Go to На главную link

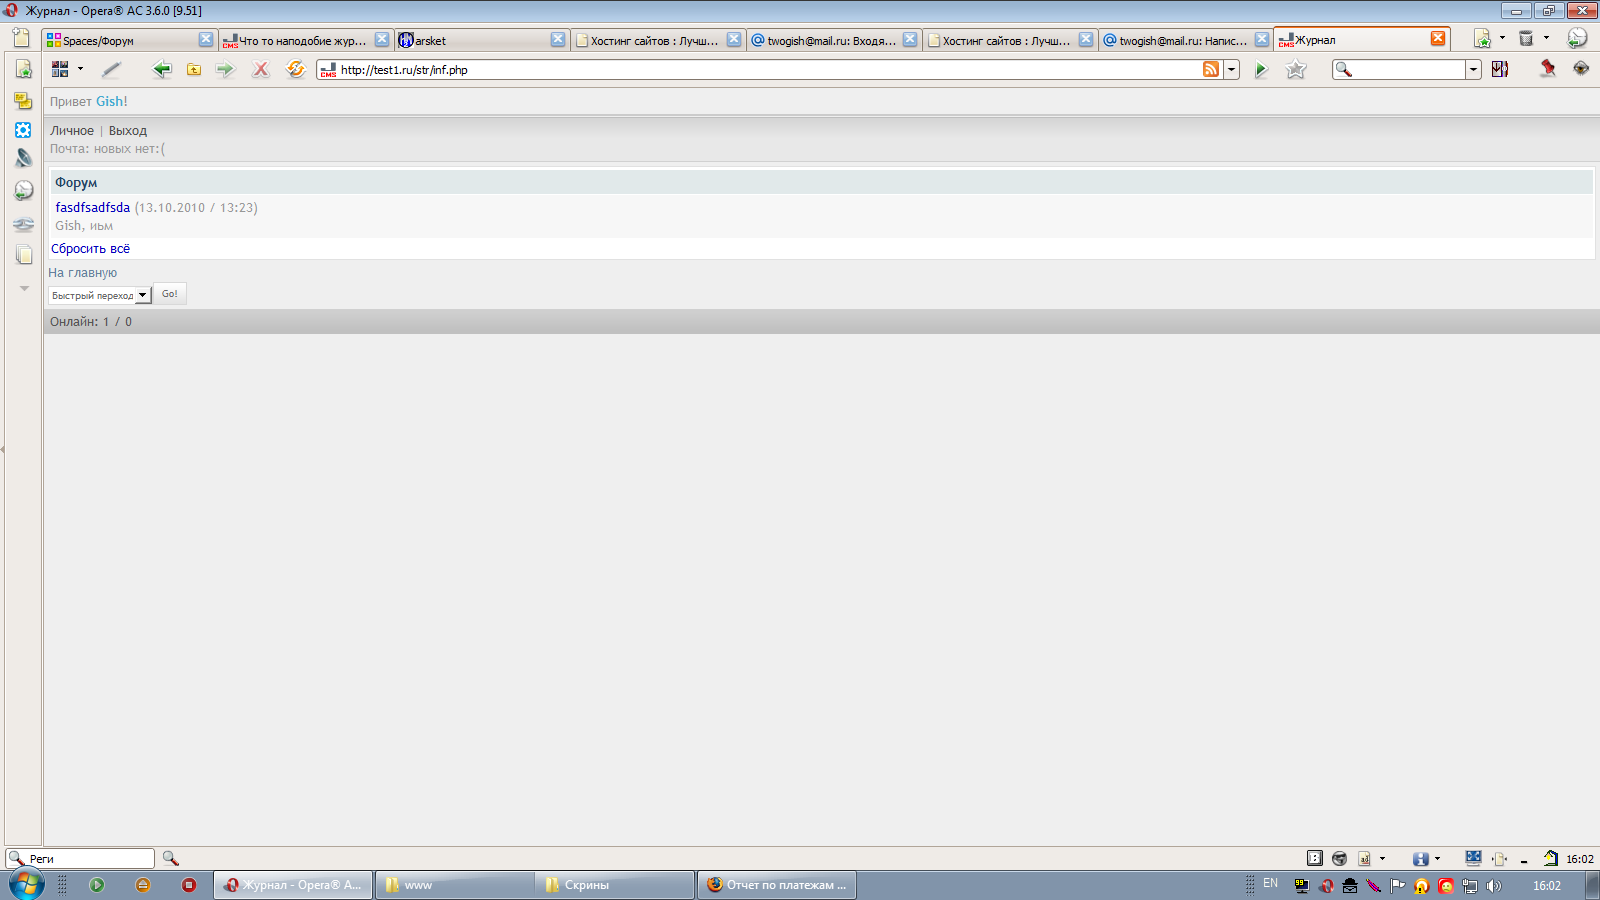(83, 273)
